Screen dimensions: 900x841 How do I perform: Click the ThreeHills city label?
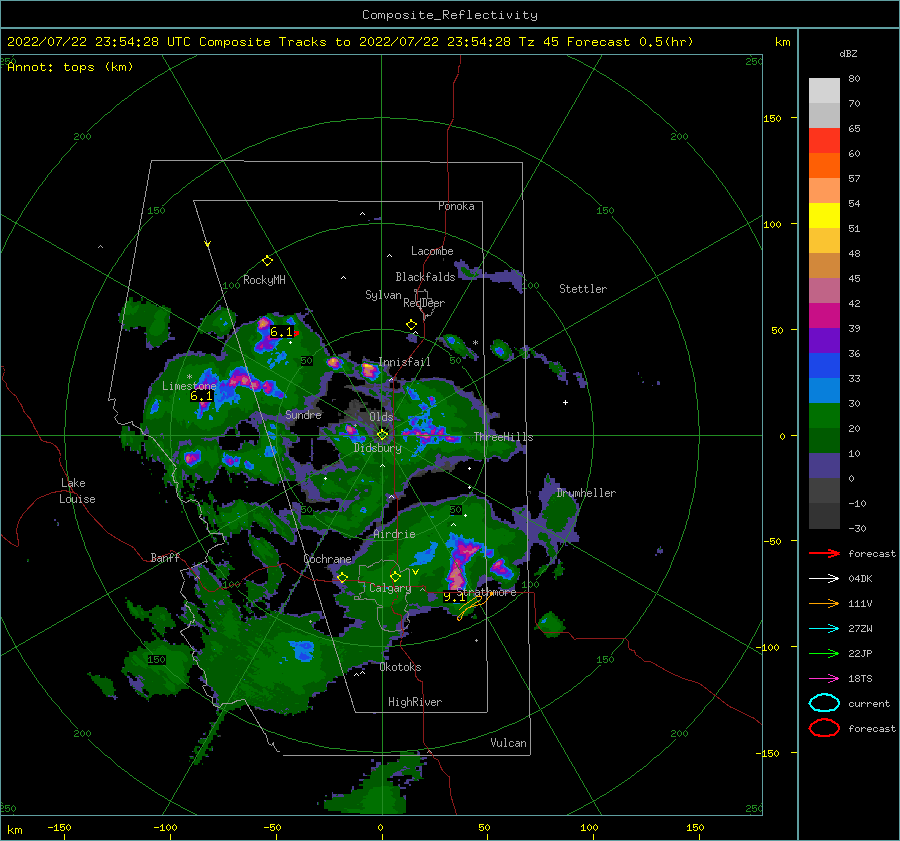pos(503,437)
